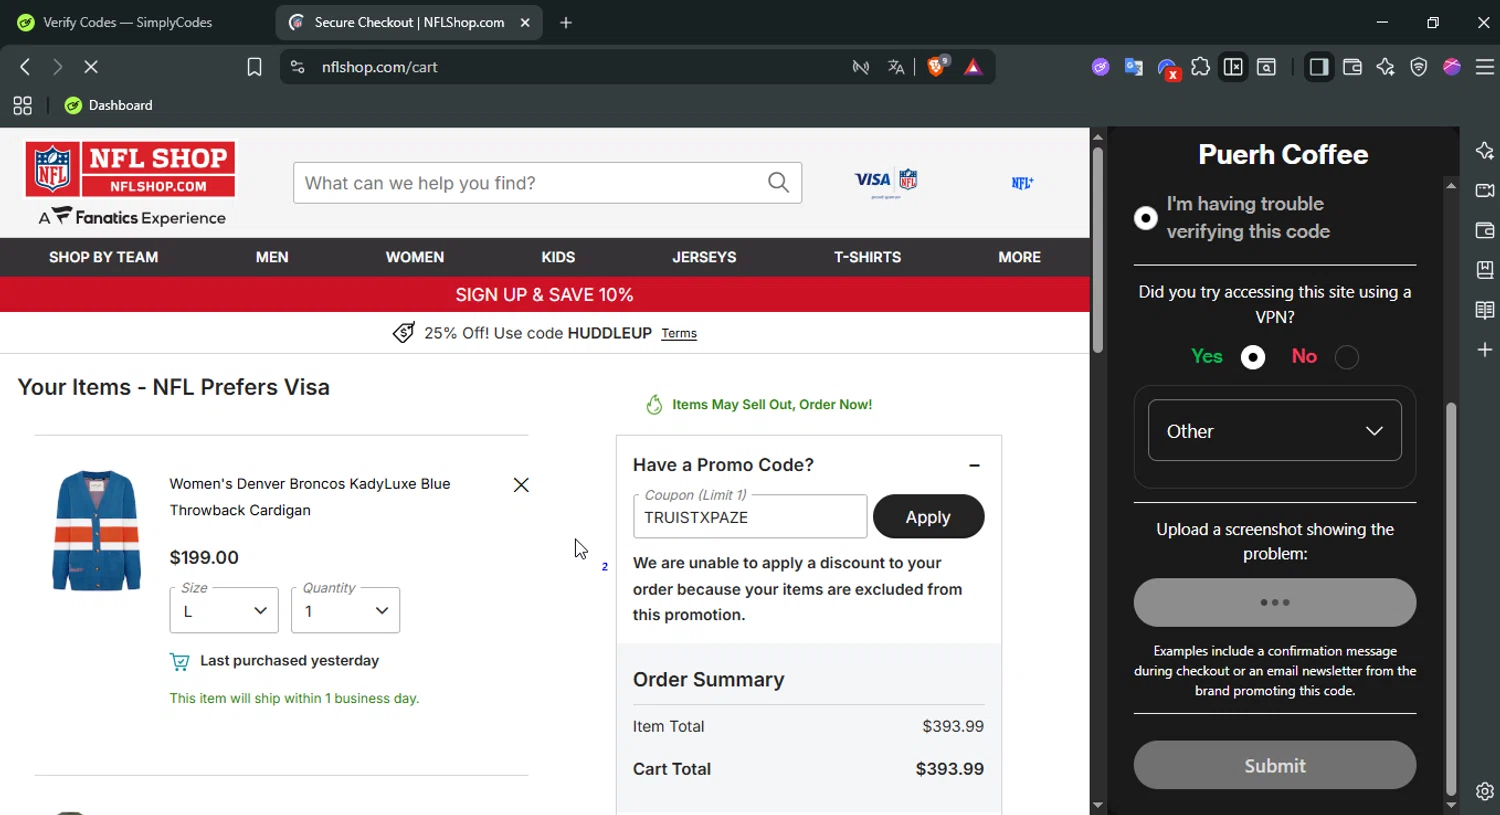Image resolution: width=1500 pixels, height=815 pixels.
Task: Go back with the browser back arrow
Action: click(x=25, y=67)
